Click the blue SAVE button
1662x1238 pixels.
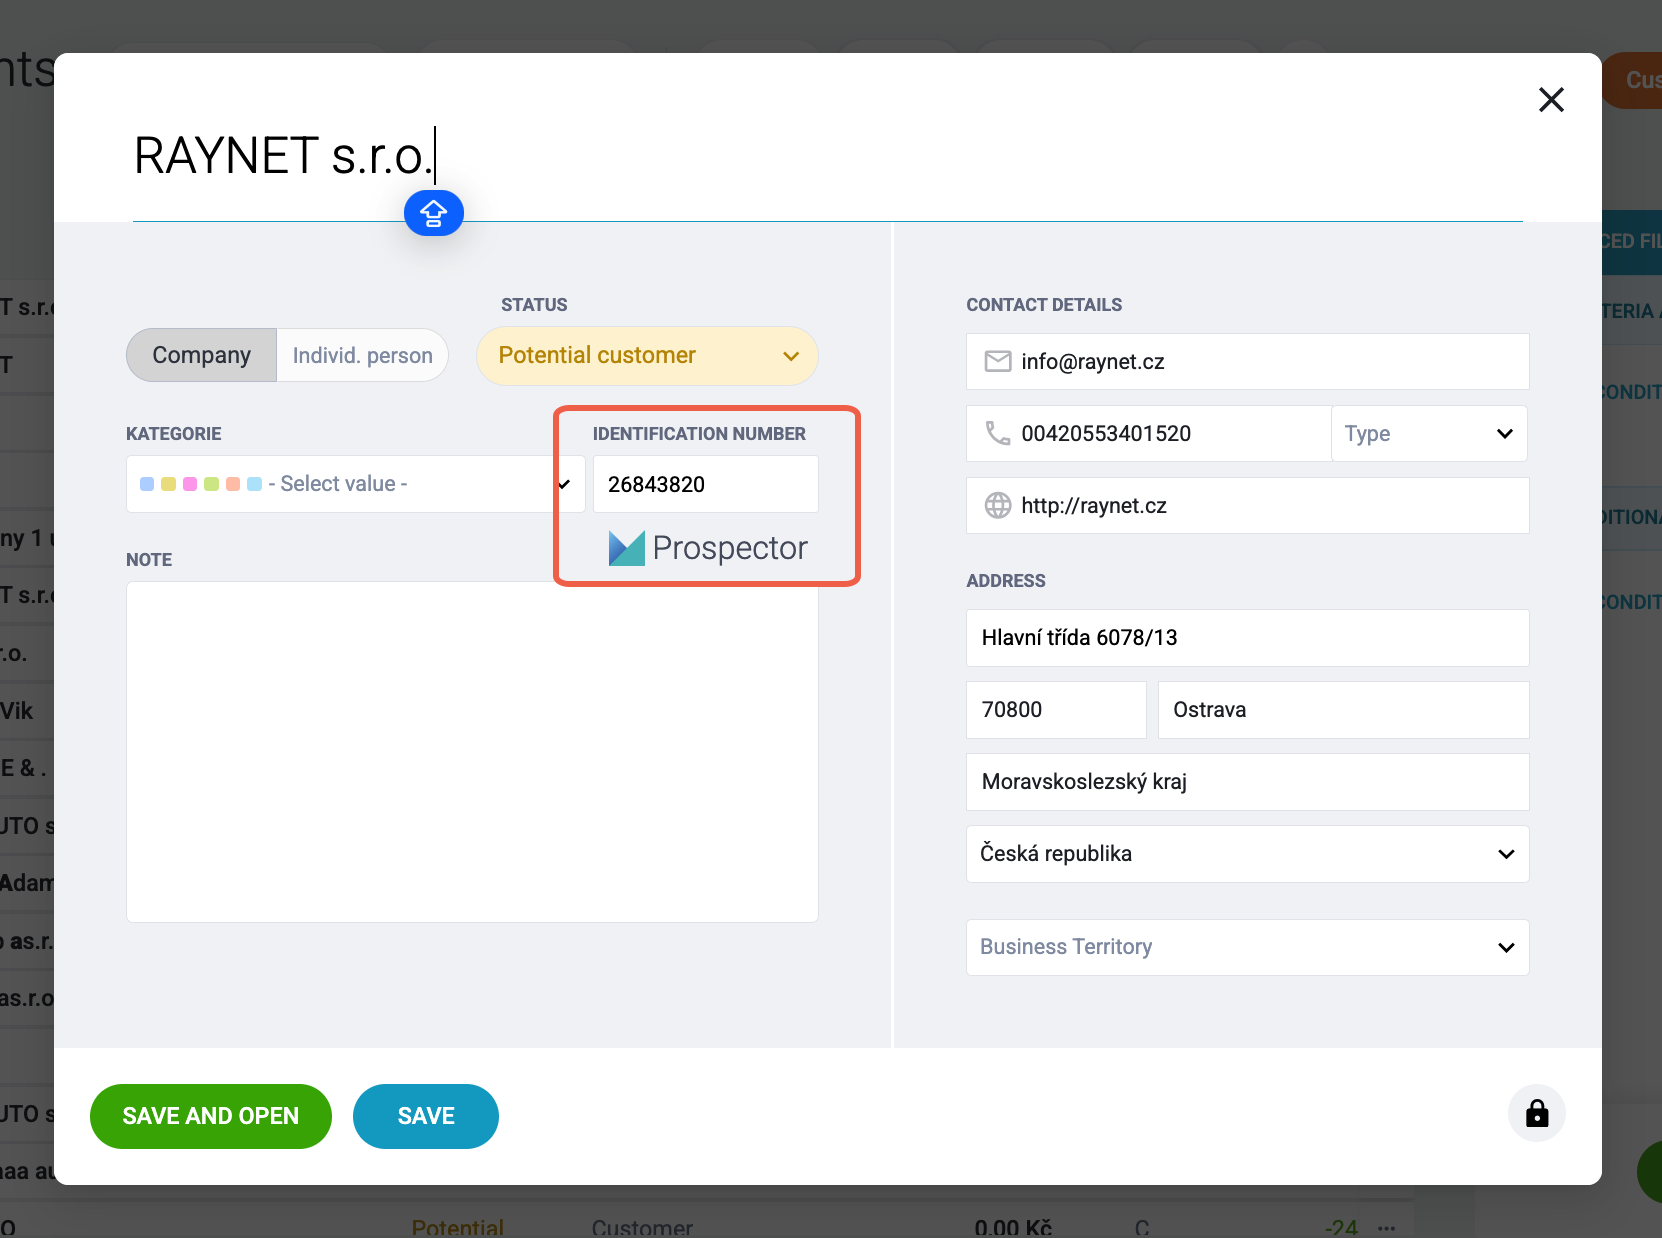point(426,1116)
